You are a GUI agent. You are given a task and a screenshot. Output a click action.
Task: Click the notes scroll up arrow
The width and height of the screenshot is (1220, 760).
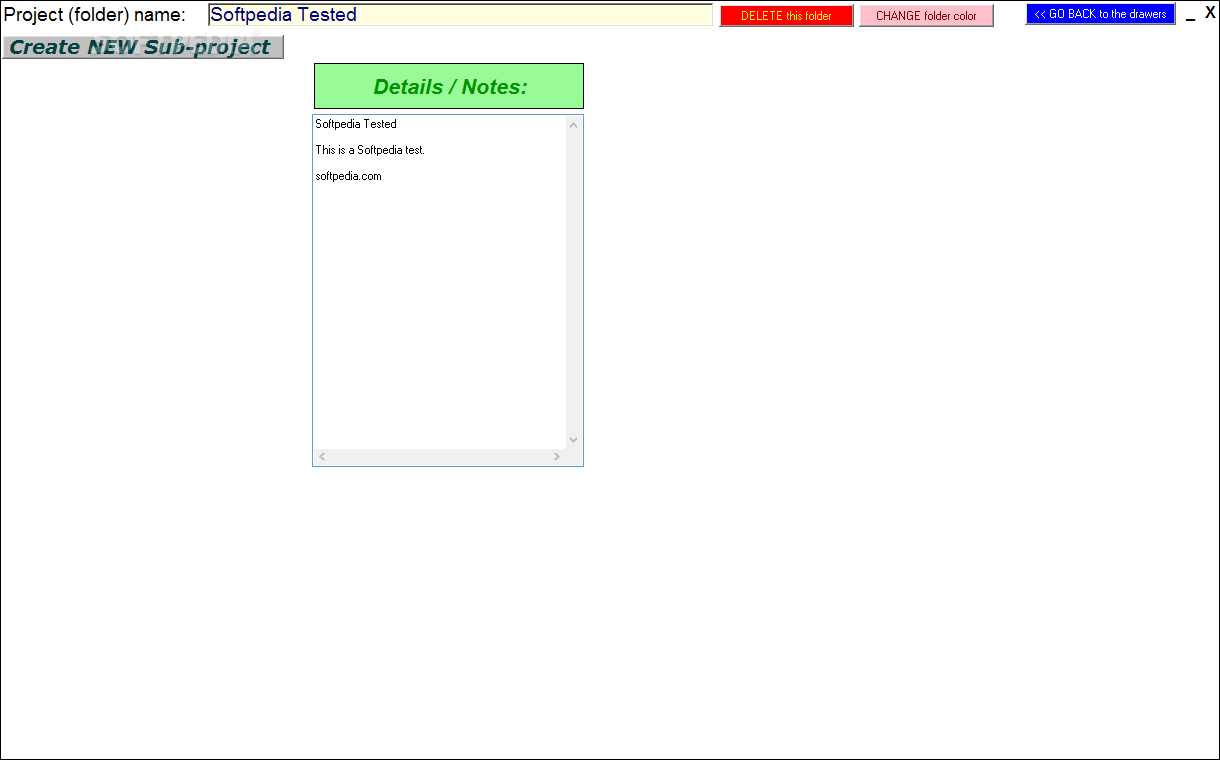click(574, 125)
